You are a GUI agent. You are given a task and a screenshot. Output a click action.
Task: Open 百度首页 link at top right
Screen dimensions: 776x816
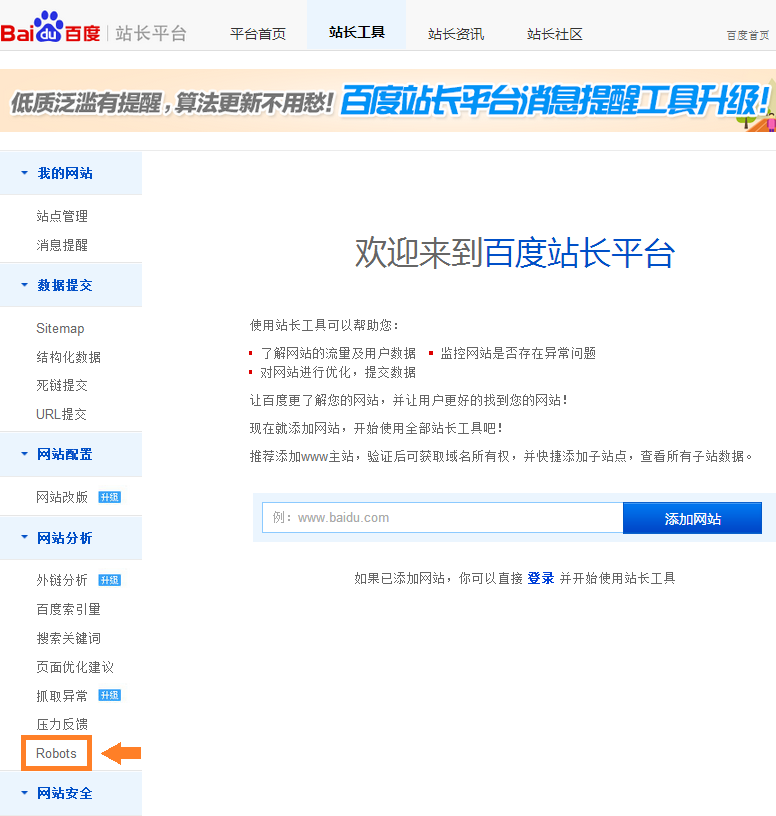tap(747, 35)
